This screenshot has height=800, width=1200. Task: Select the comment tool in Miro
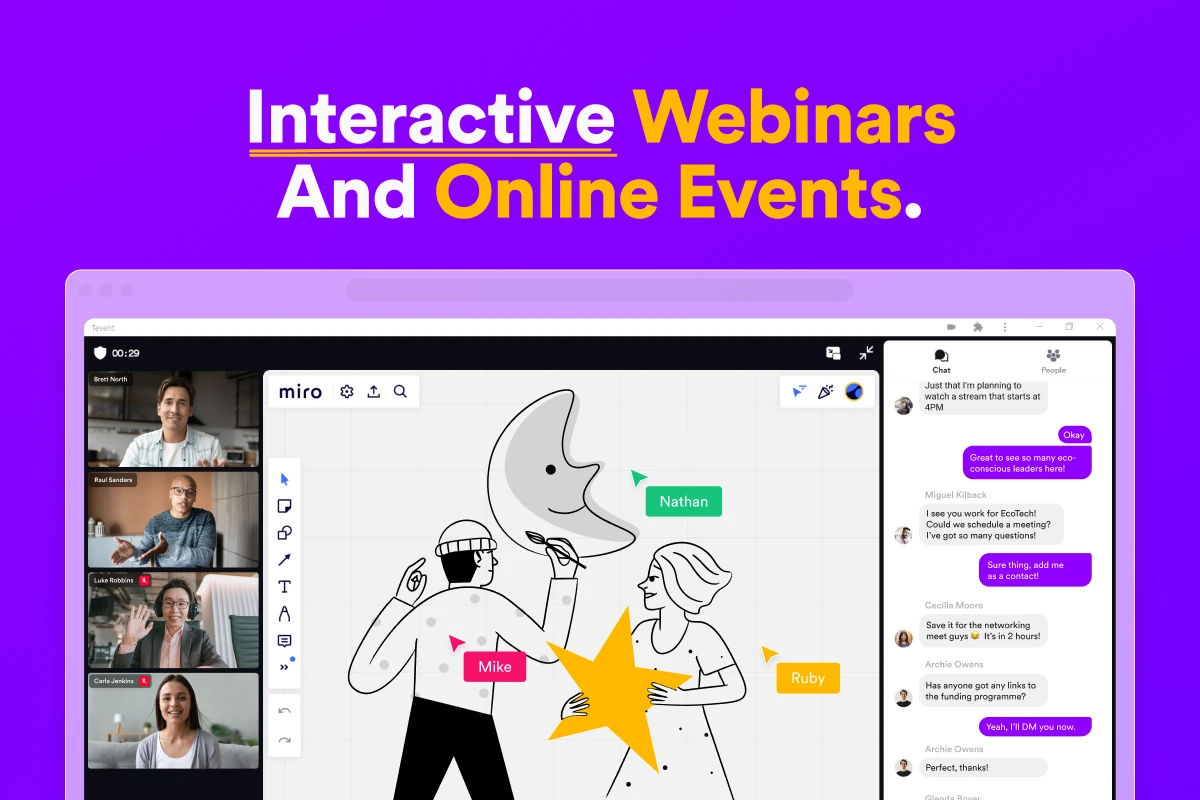coord(284,641)
